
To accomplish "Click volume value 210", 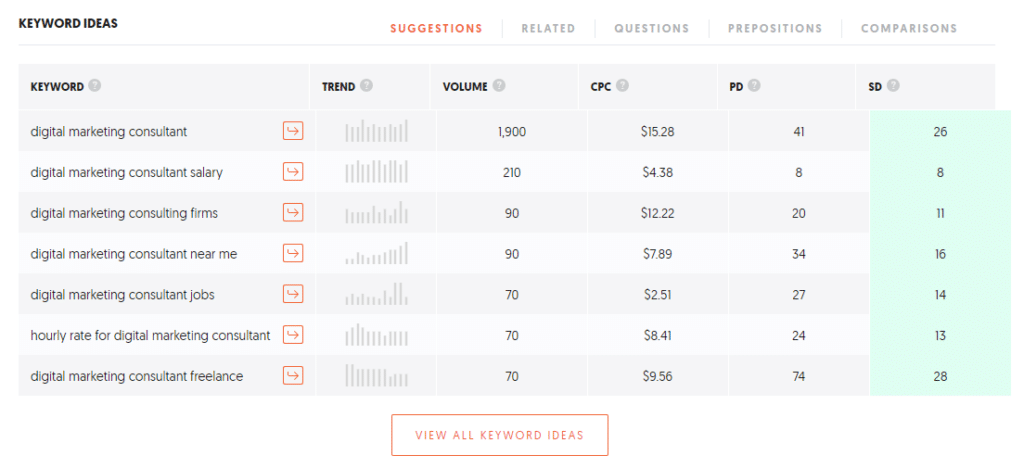I will pyautogui.click(x=511, y=173).
